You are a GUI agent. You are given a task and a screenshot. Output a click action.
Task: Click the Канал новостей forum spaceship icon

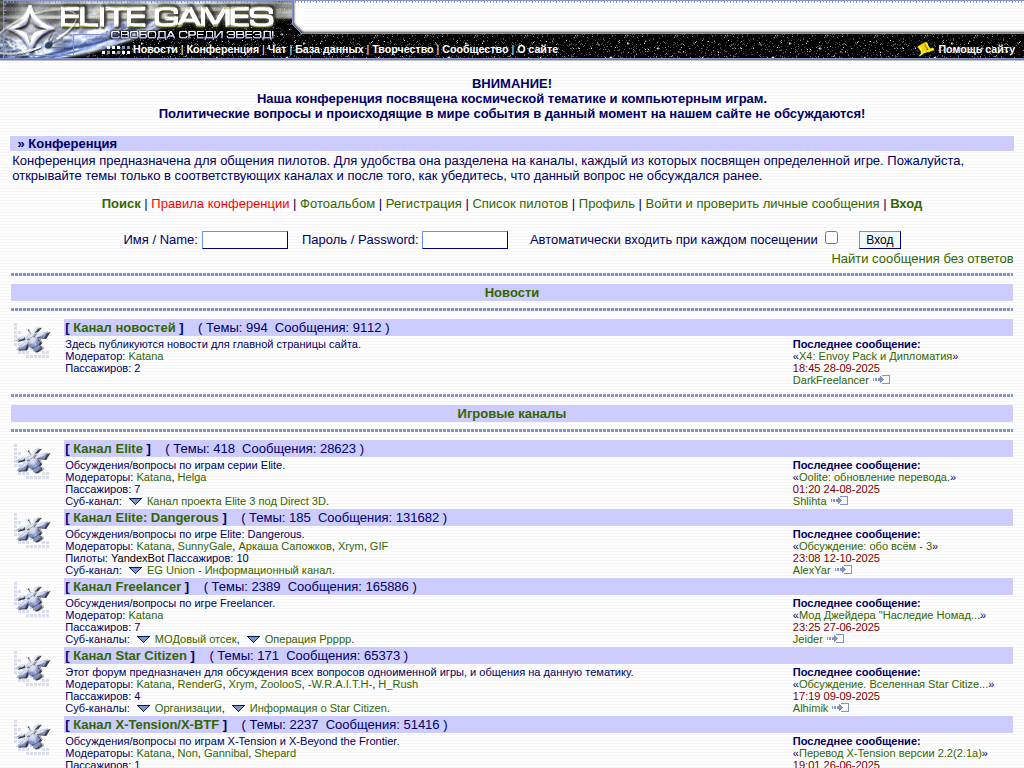33,341
